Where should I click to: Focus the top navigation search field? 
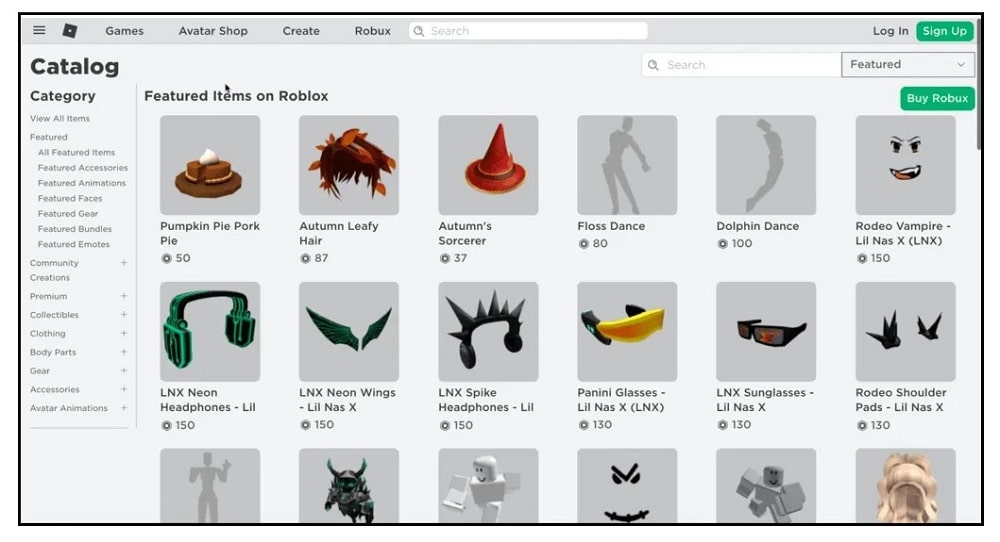click(528, 31)
